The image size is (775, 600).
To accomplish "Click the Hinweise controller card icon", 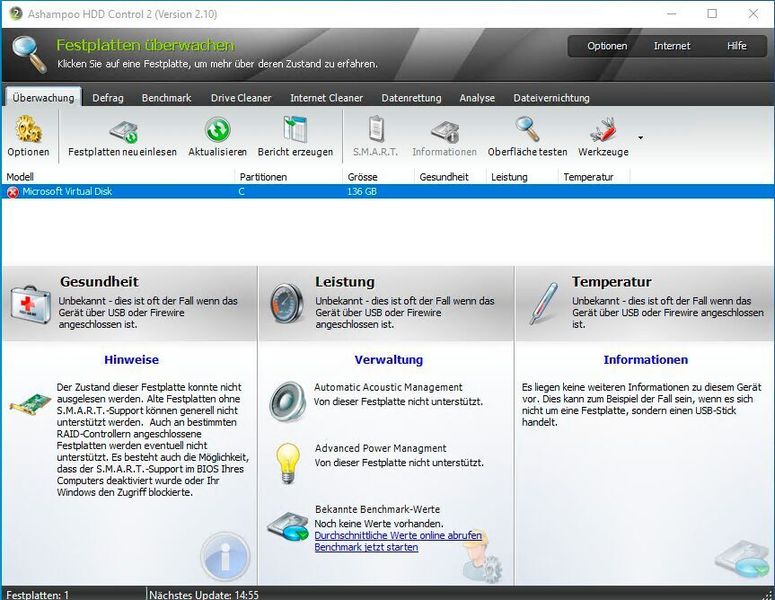I will coord(31,404).
